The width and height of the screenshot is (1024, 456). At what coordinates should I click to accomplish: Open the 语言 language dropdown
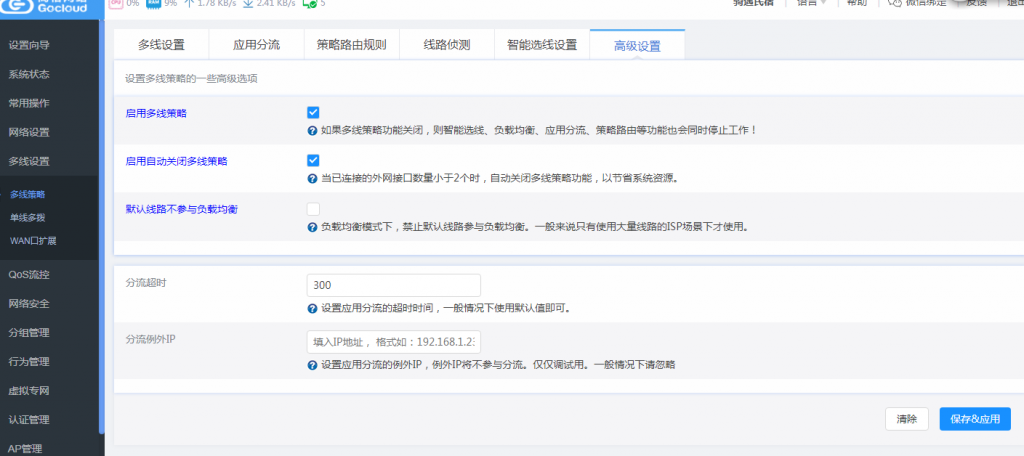(x=811, y=3)
